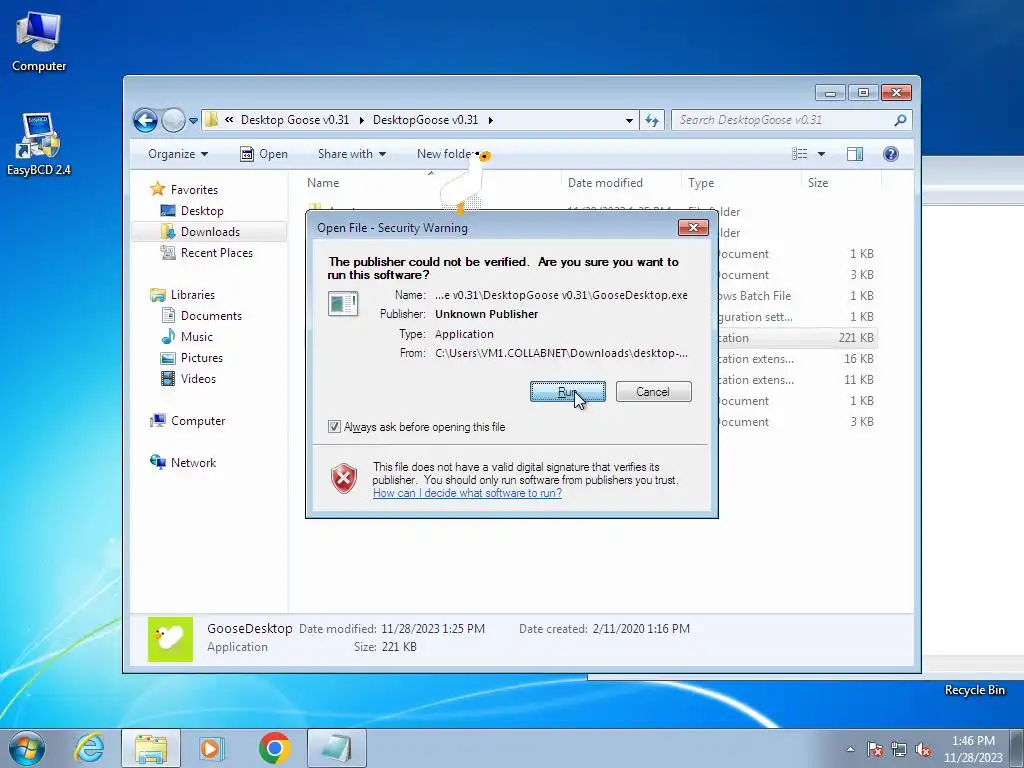
Task: Click the Action Center flag icon
Action: click(x=875, y=749)
